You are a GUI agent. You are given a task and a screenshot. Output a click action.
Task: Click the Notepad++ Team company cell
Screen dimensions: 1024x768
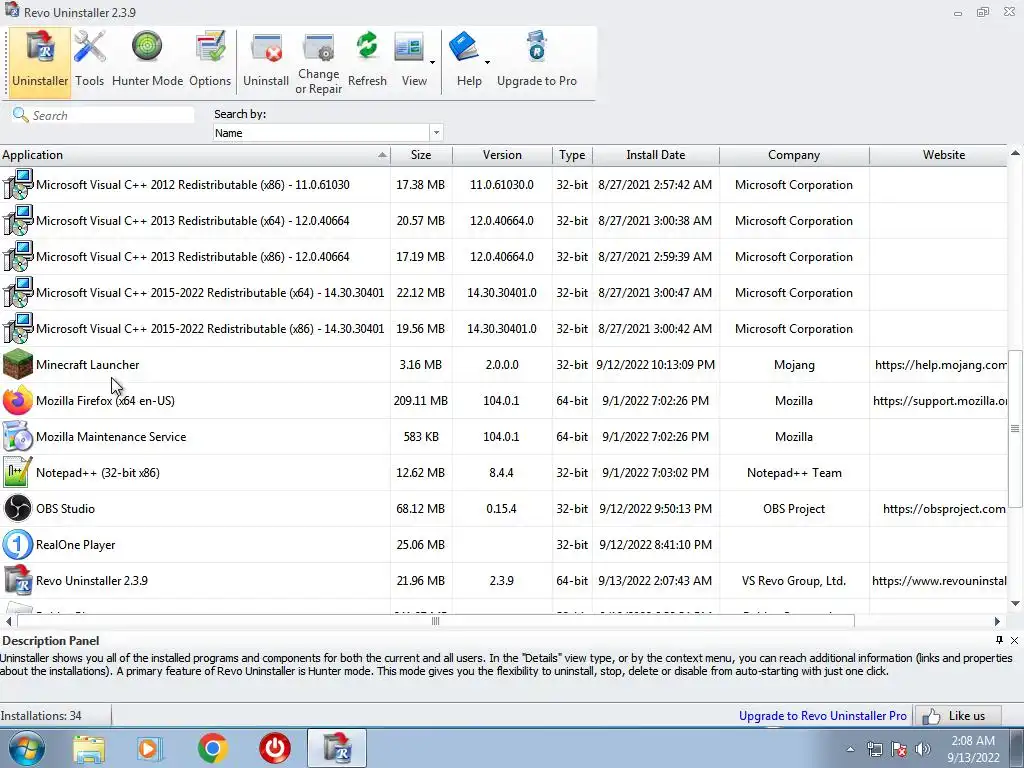tap(794, 473)
